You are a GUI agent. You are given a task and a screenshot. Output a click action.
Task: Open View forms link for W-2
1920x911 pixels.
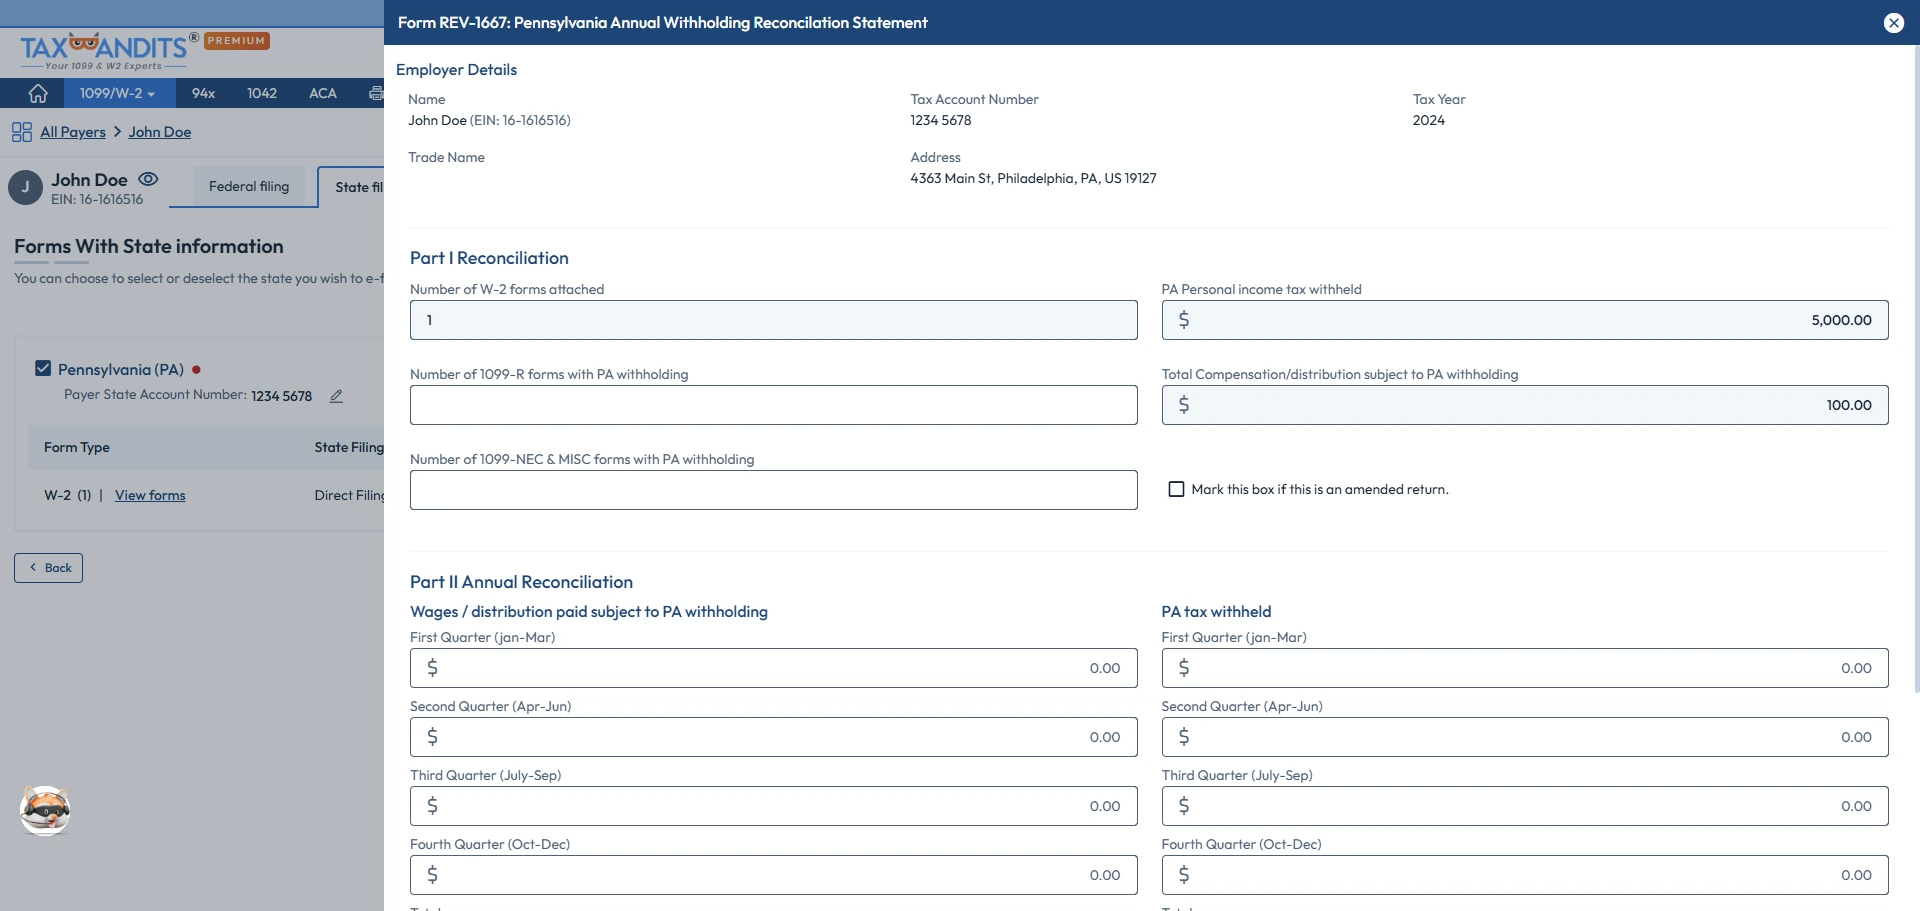[150, 495]
